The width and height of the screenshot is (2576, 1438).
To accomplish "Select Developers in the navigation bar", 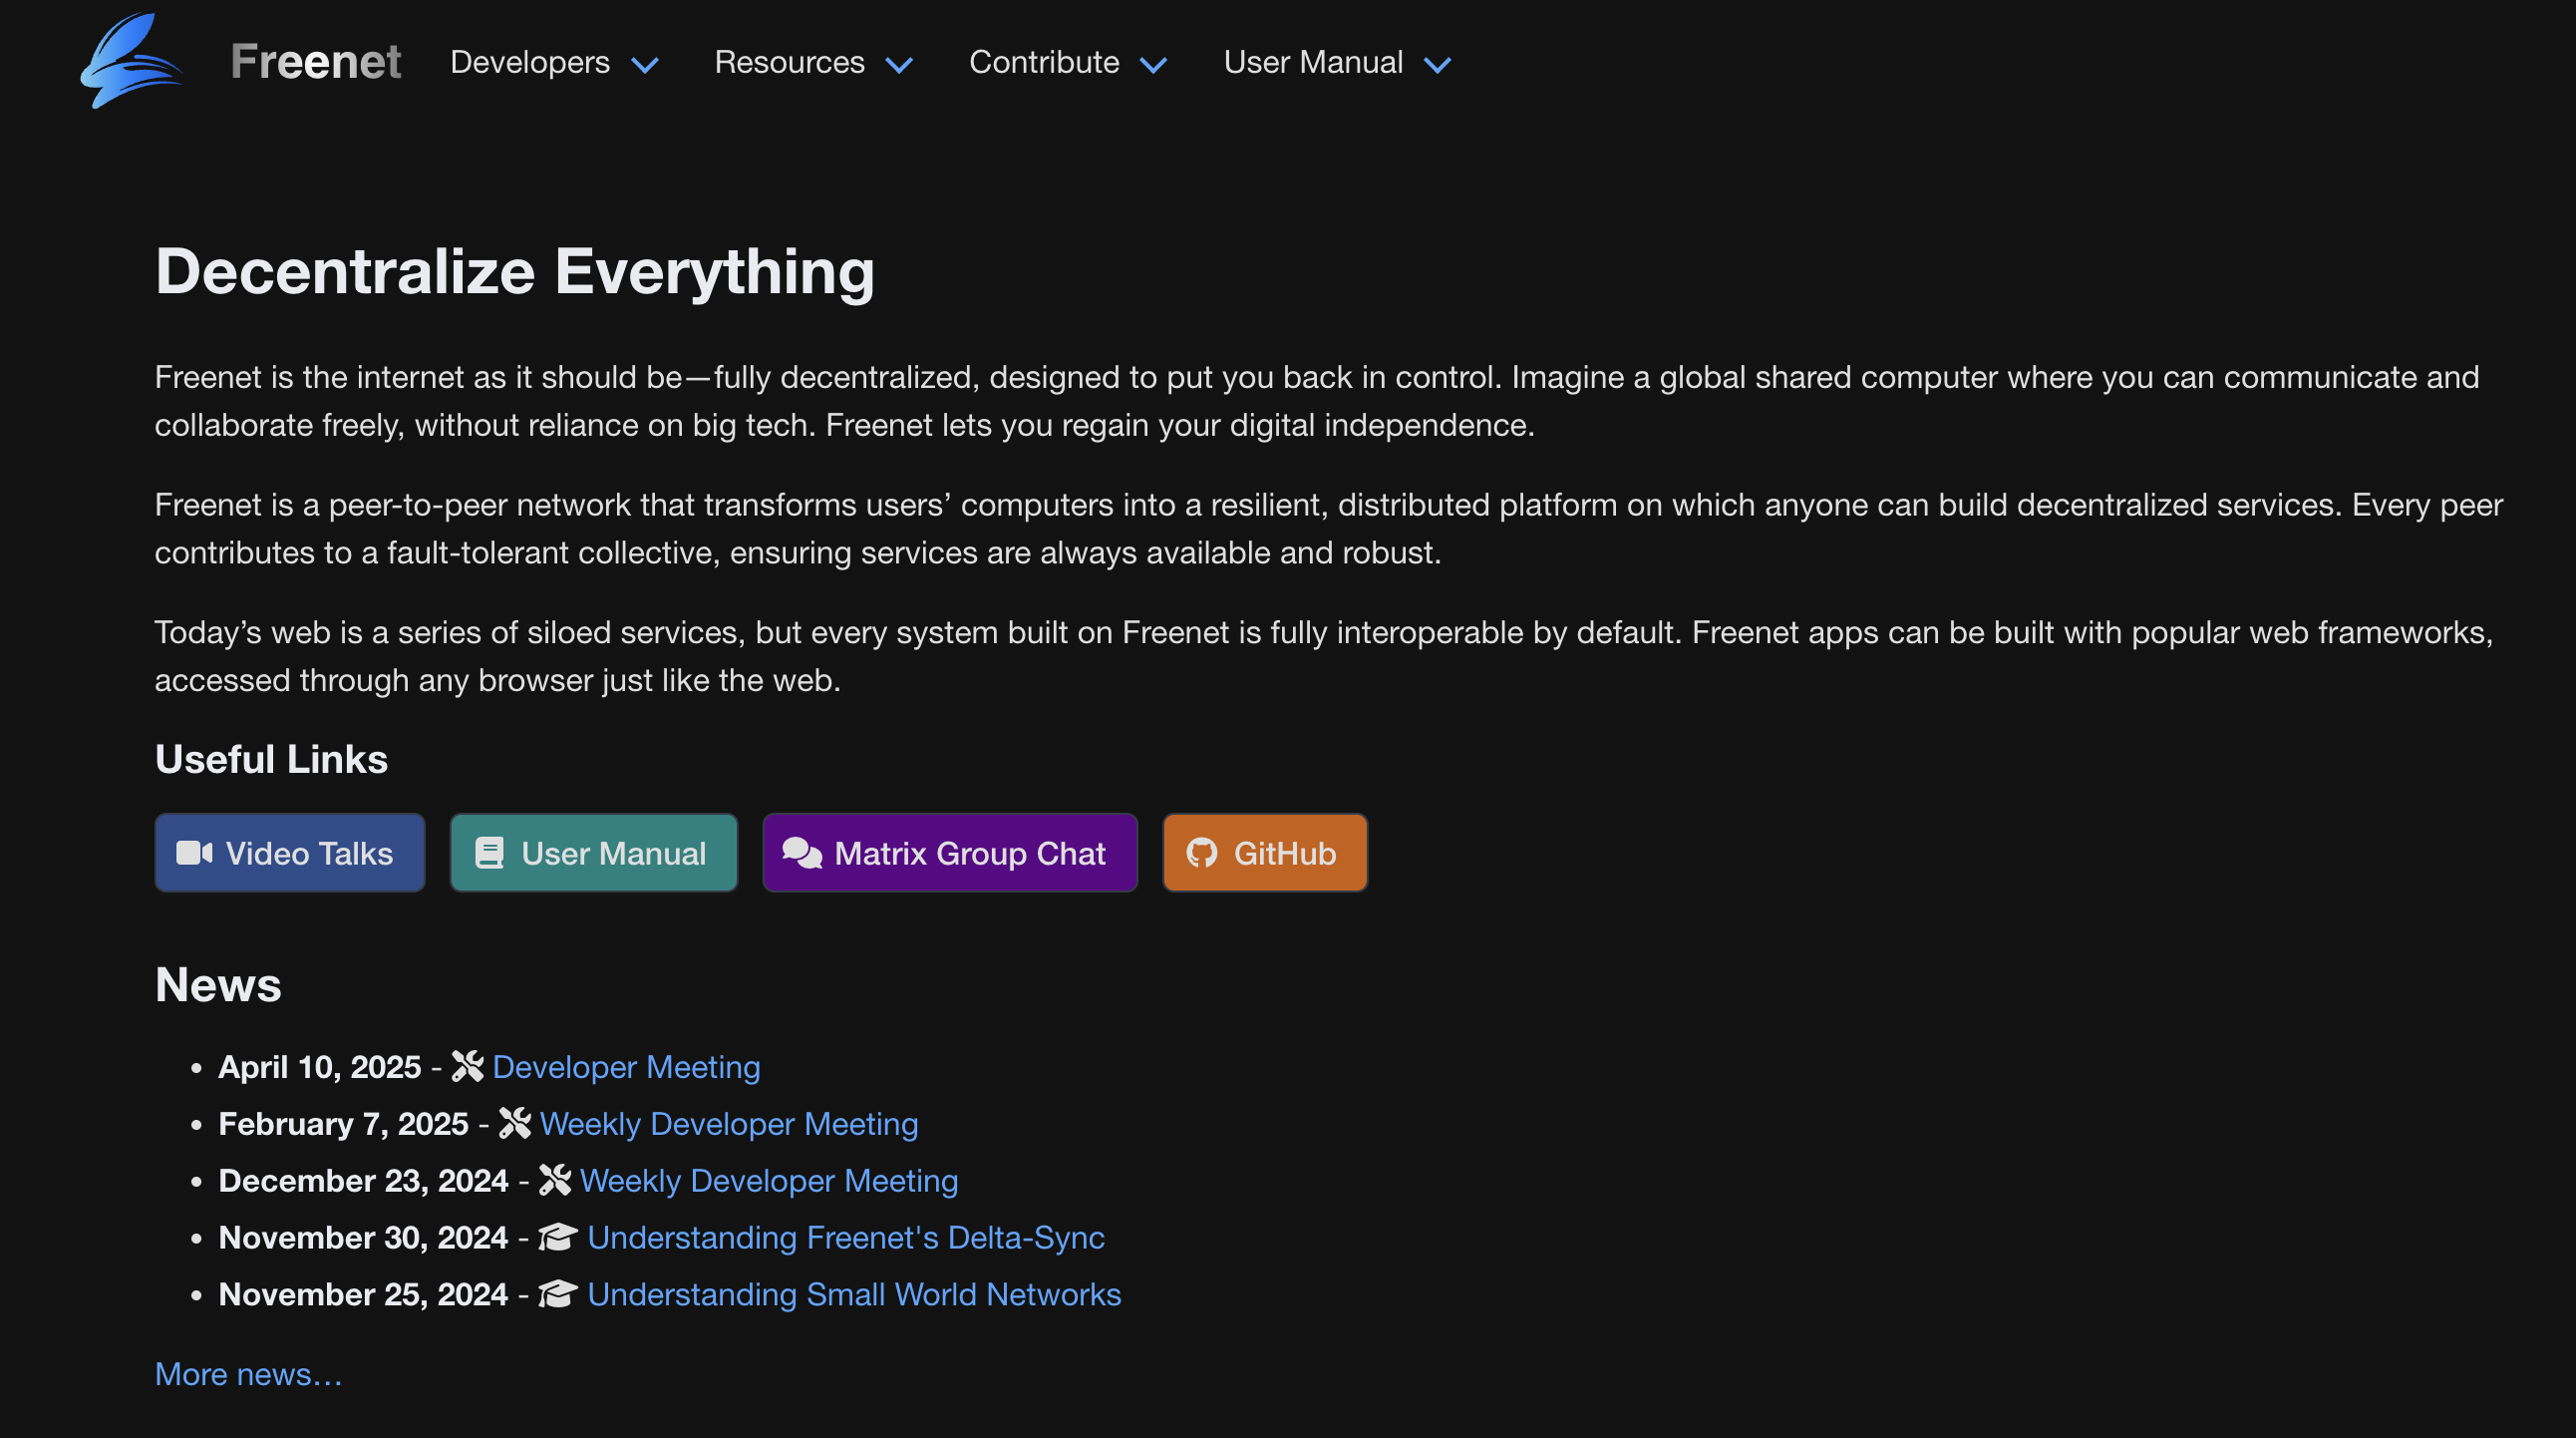I will pyautogui.click(x=531, y=62).
